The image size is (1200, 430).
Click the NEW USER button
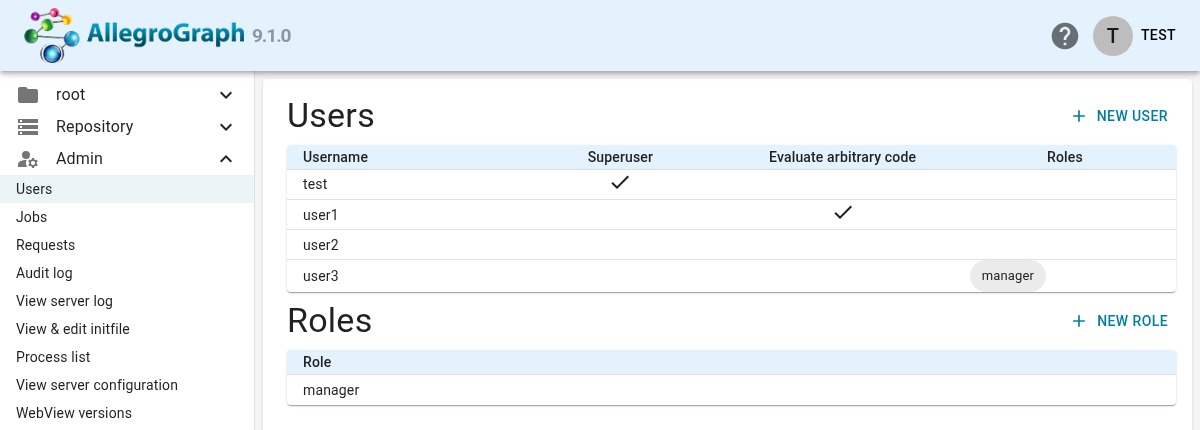click(x=1120, y=116)
